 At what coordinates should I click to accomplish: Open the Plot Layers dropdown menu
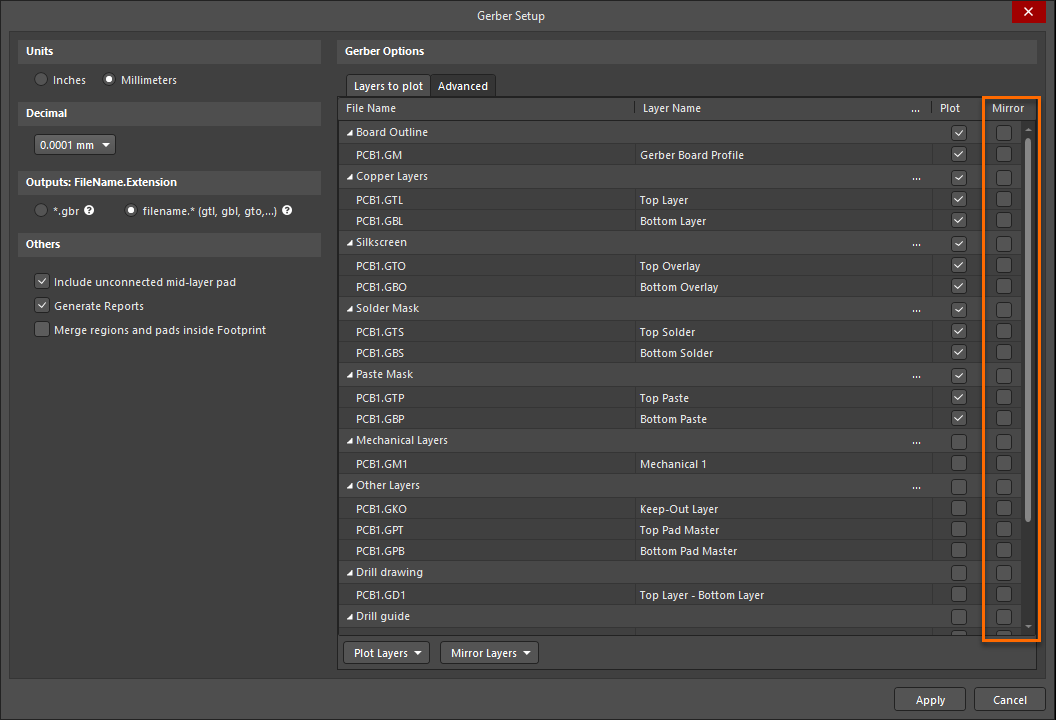click(x=386, y=653)
